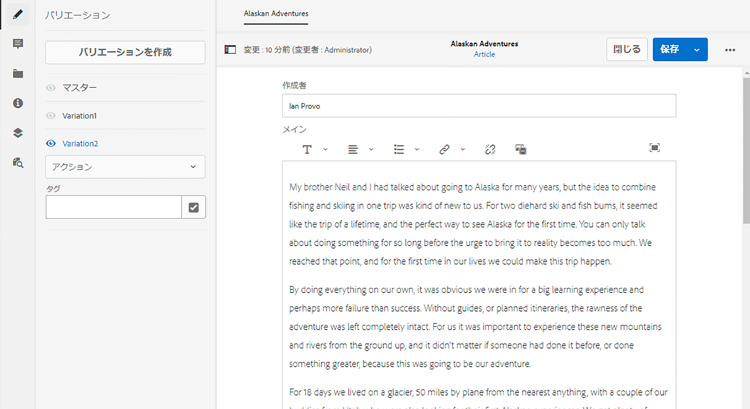Open the associated content folder icon
Viewport: 750px width, 409px height.
tap(18, 74)
